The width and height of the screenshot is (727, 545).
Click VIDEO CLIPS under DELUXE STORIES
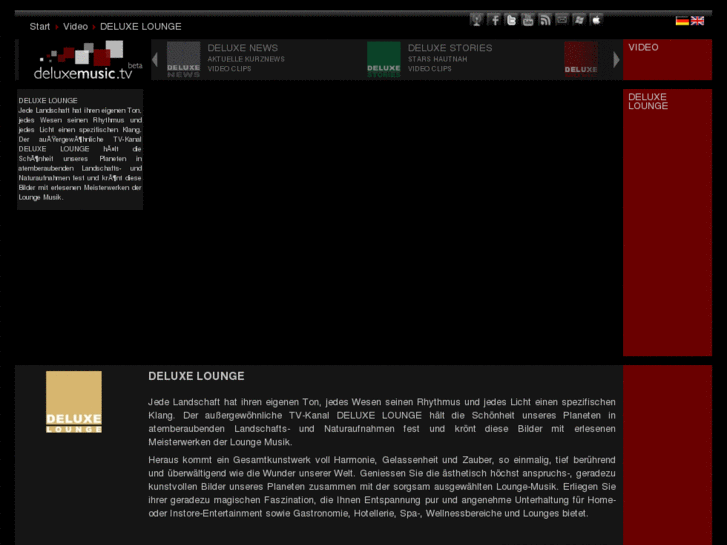click(429, 69)
